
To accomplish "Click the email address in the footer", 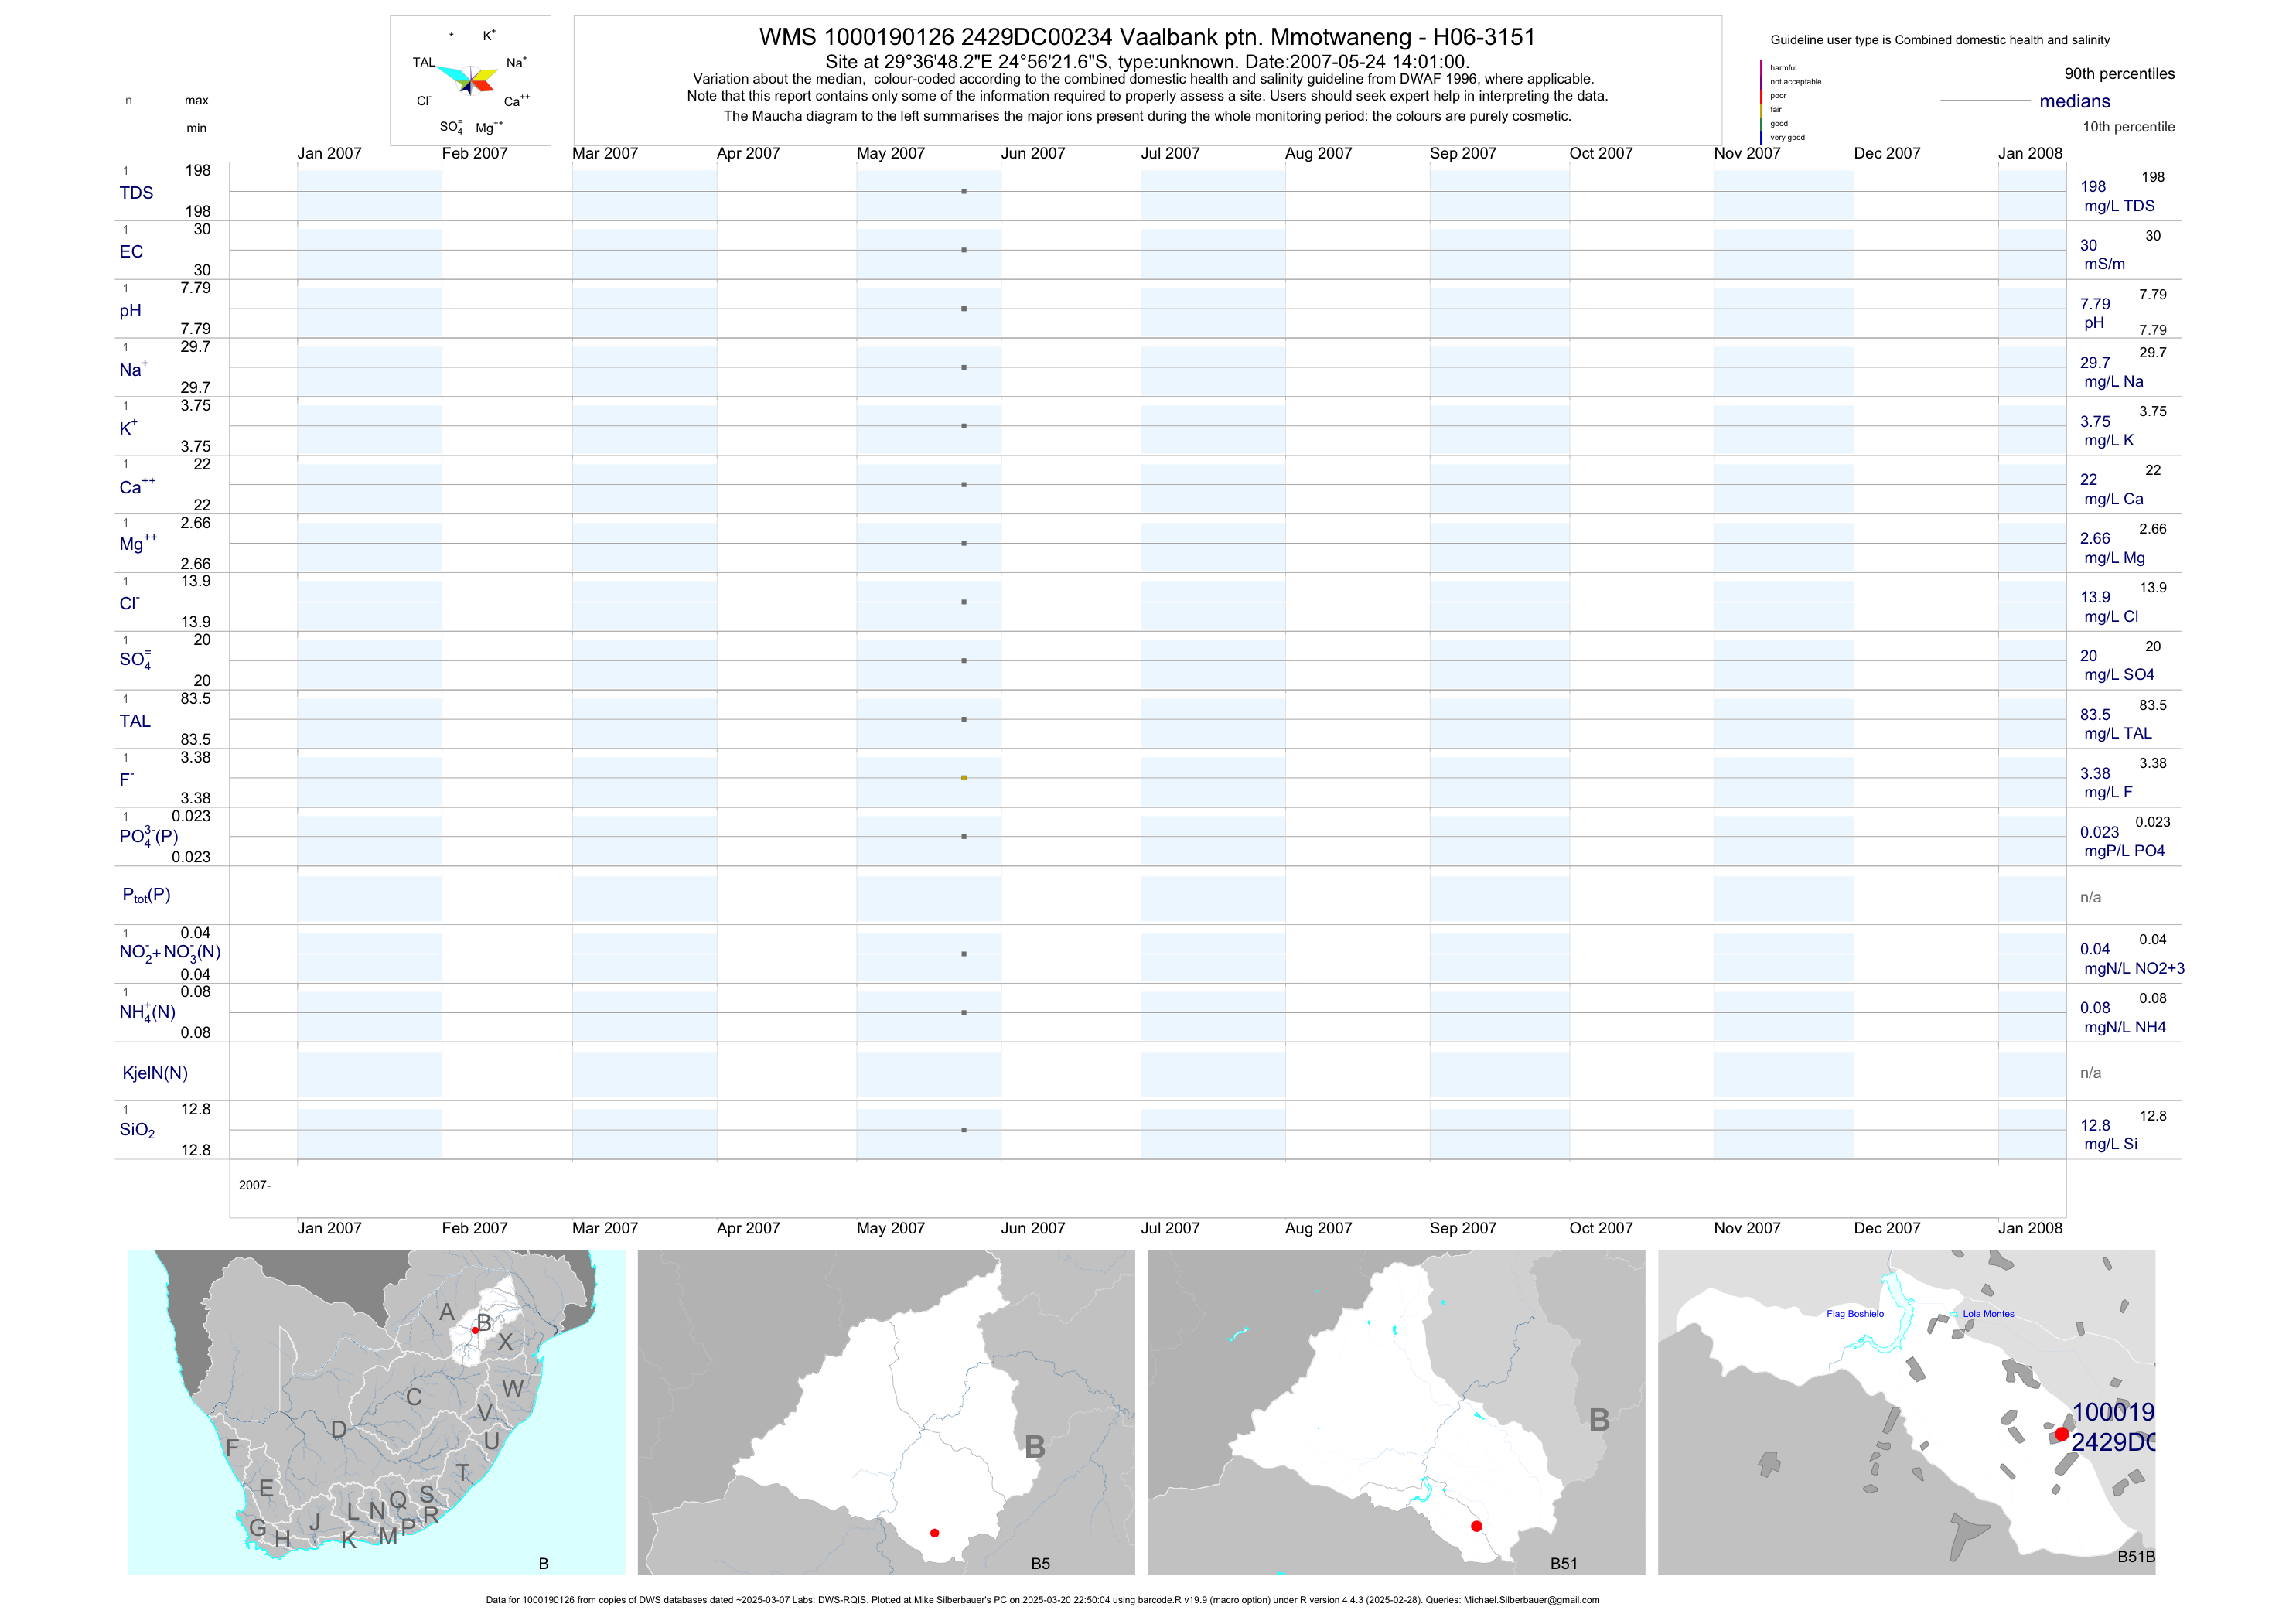I will click(x=1531, y=1600).
